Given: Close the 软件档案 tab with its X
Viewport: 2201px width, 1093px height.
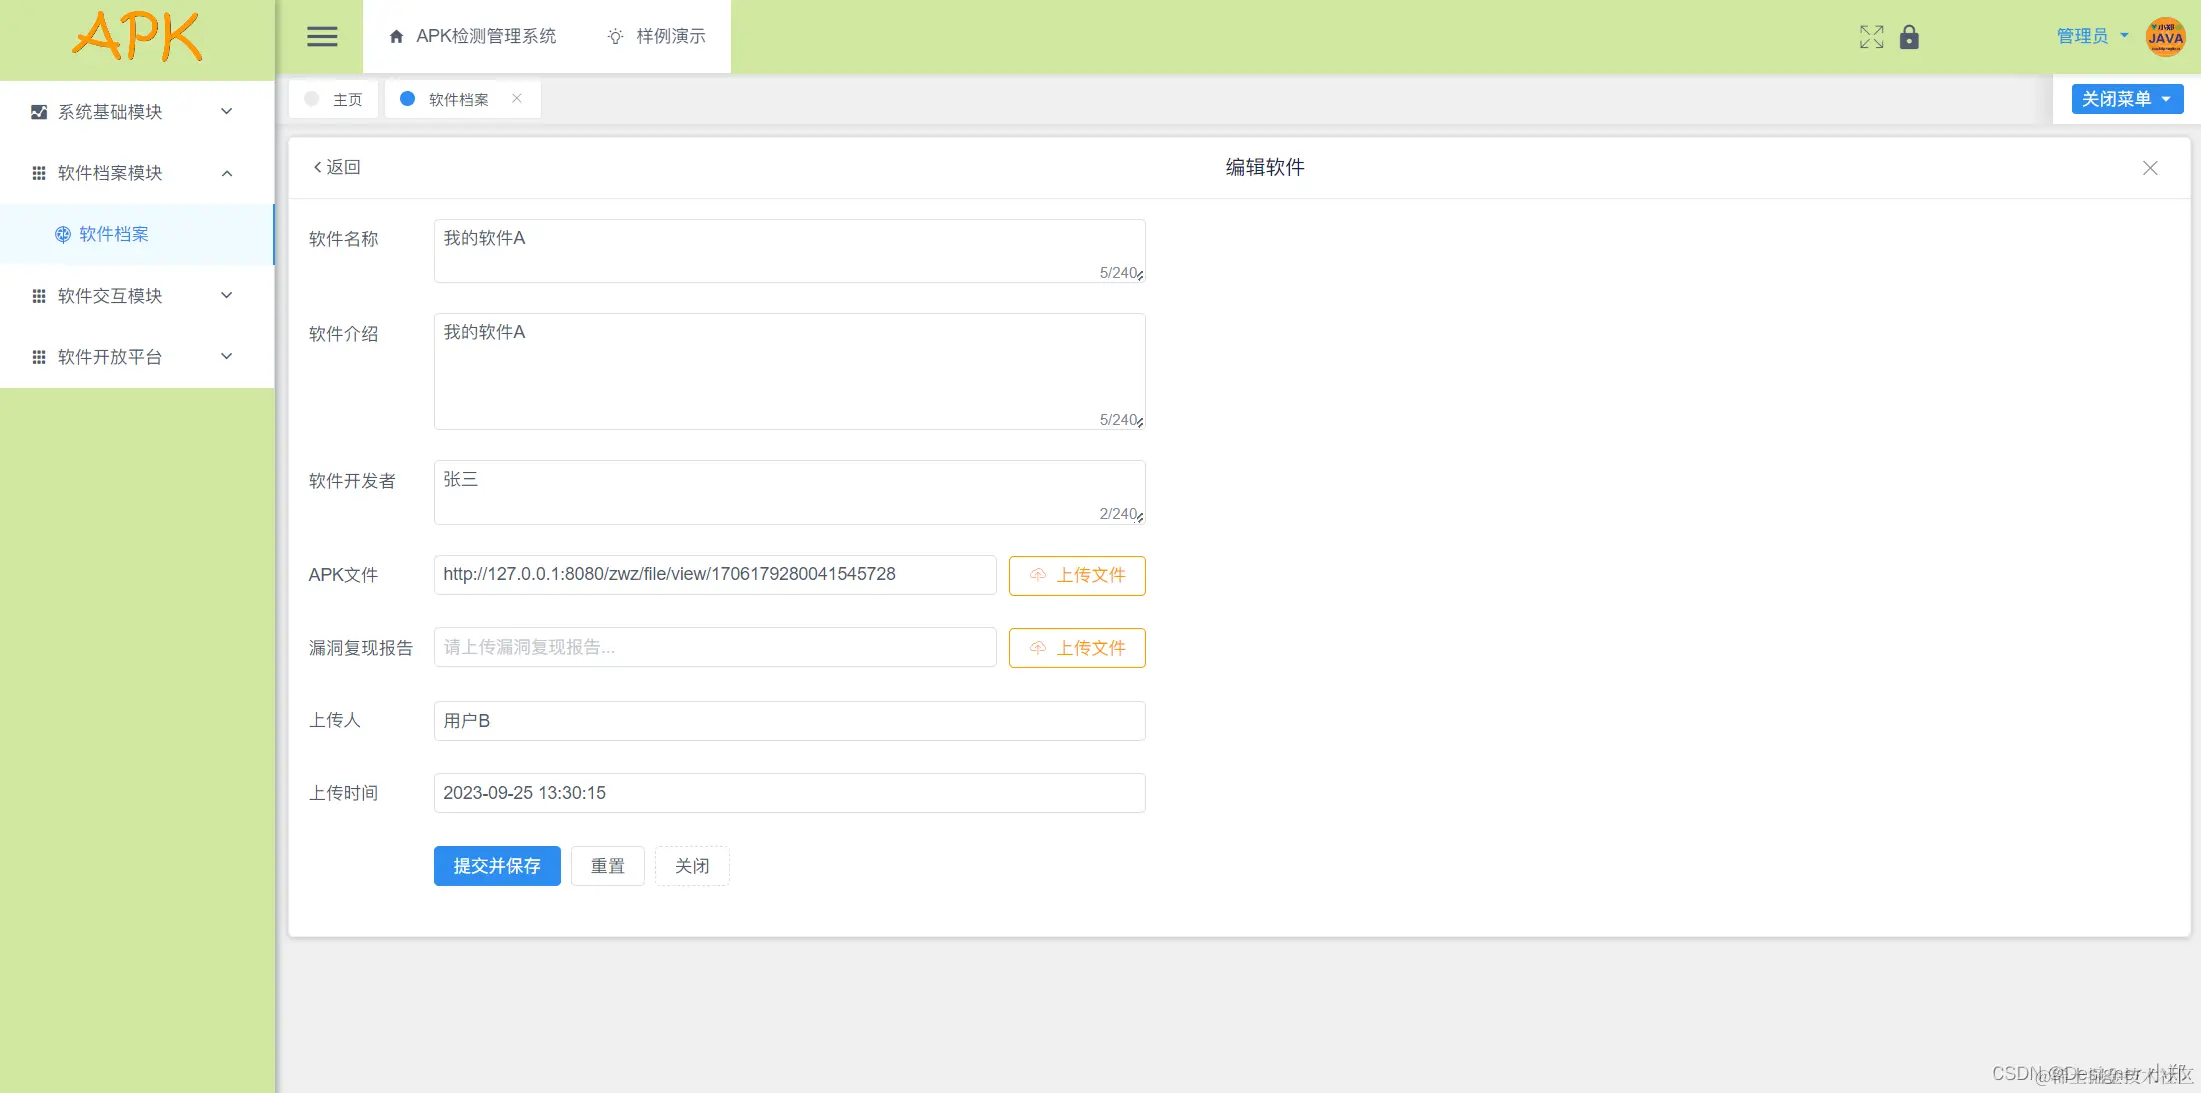Looking at the screenshot, I should click(517, 98).
